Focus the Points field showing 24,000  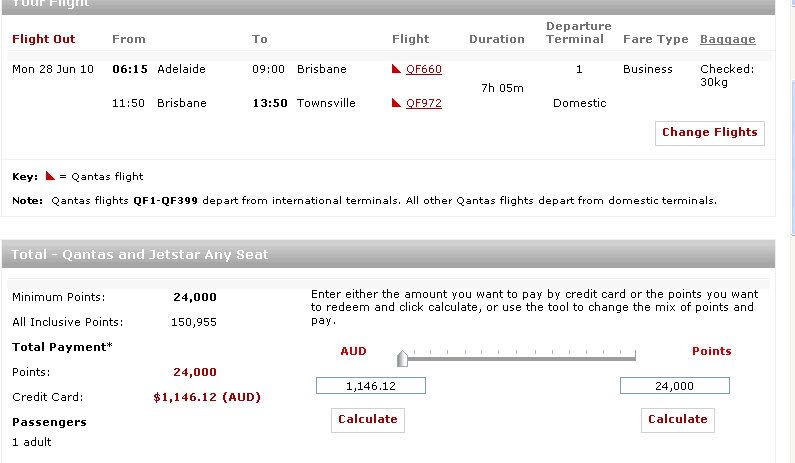coord(674,386)
